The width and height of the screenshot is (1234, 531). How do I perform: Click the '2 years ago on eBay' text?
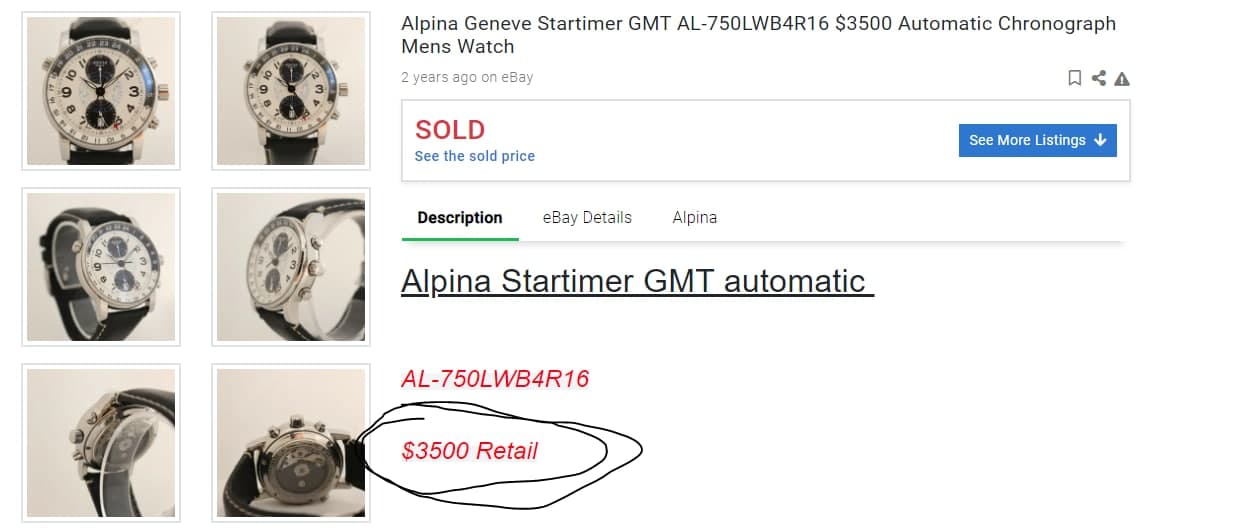tap(467, 77)
